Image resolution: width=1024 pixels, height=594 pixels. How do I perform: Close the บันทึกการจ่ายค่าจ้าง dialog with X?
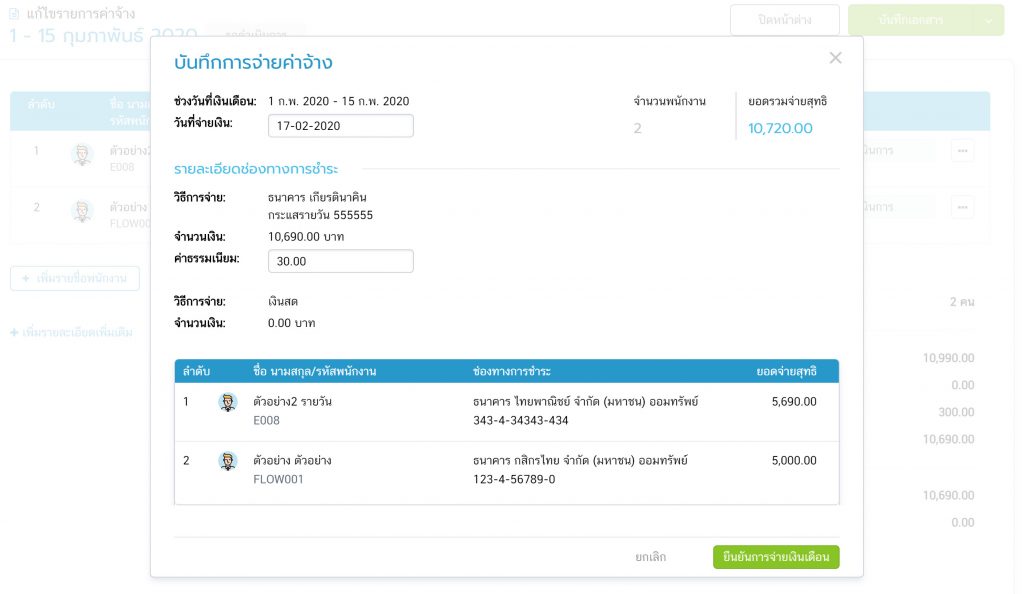click(835, 58)
